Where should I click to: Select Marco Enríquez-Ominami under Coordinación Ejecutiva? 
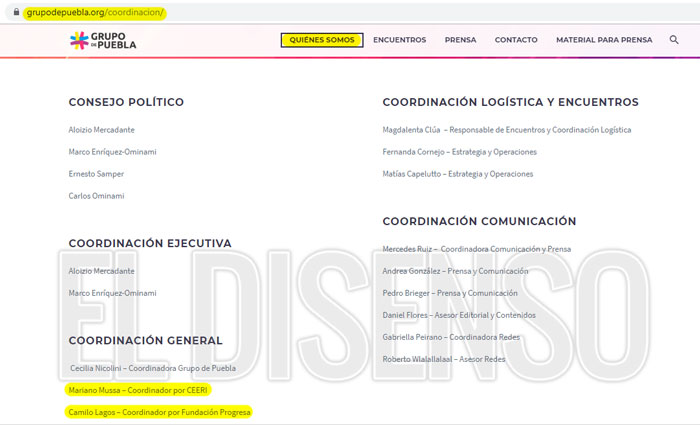112,293
